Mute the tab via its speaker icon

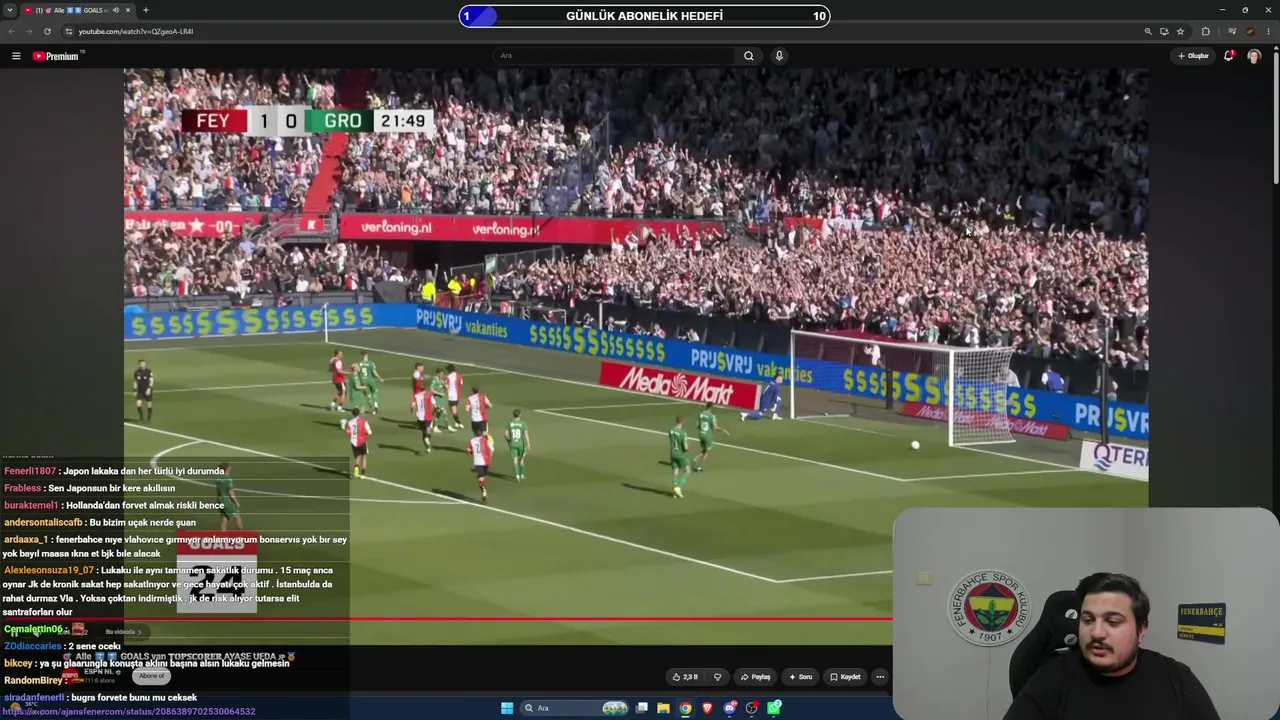pyautogui.click(x=116, y=10)
